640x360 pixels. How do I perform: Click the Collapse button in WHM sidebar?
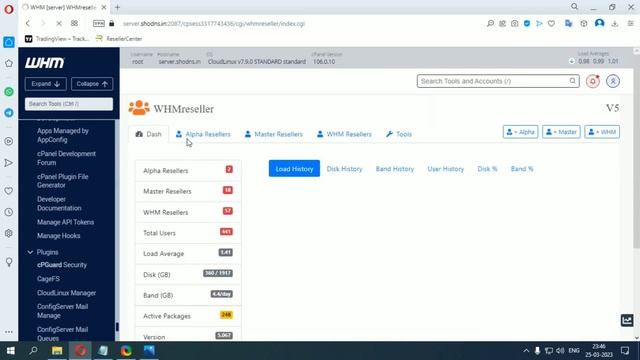92,84
